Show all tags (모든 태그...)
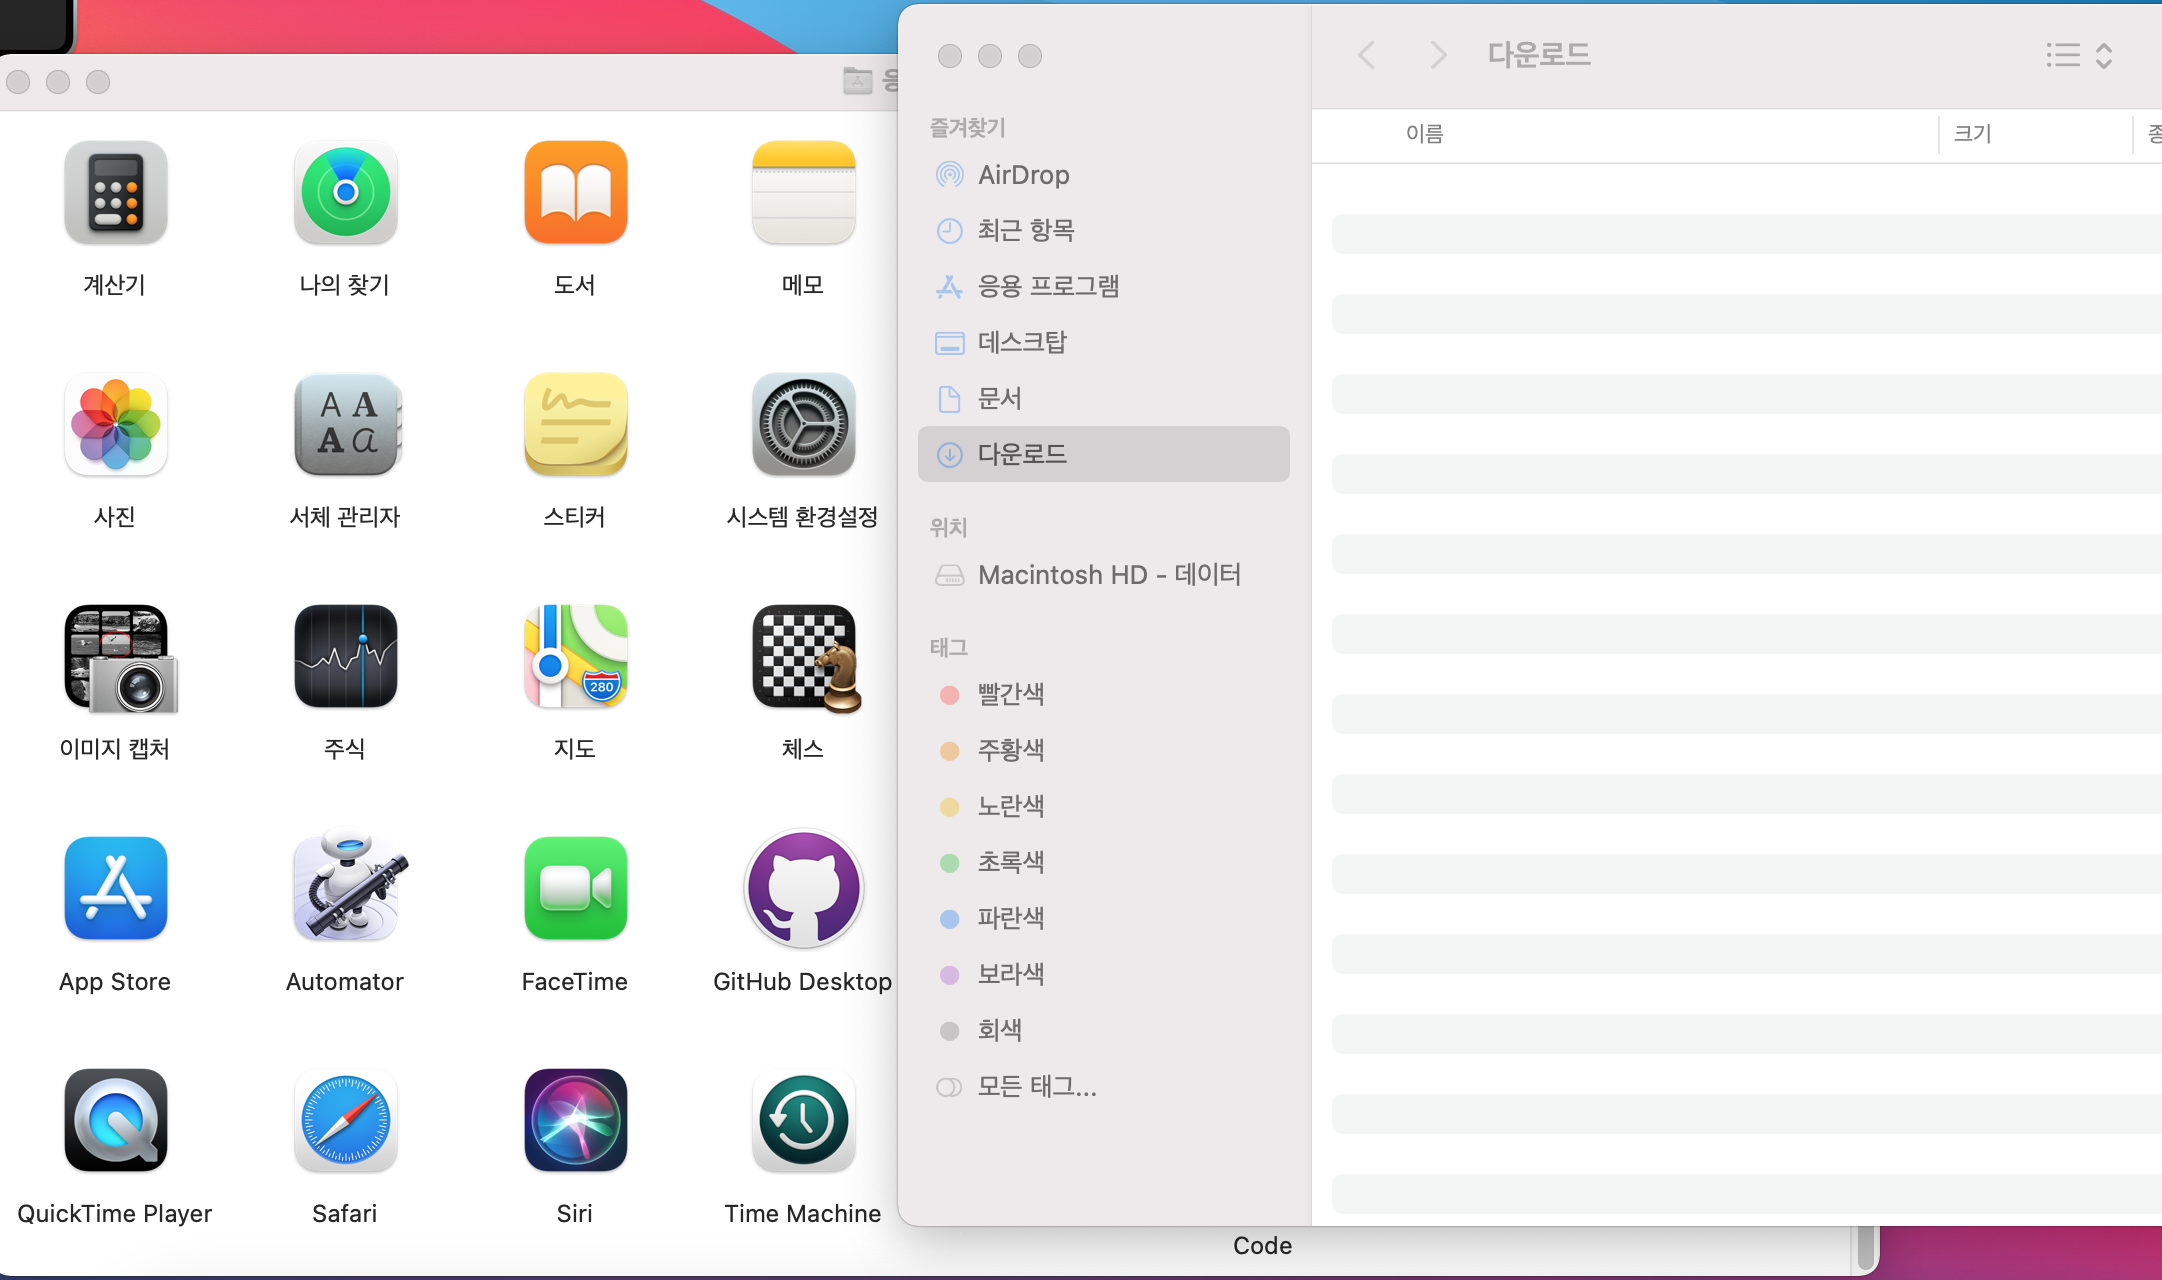This screenshot has height=1280, width=2162. tap(1036, 1087)
